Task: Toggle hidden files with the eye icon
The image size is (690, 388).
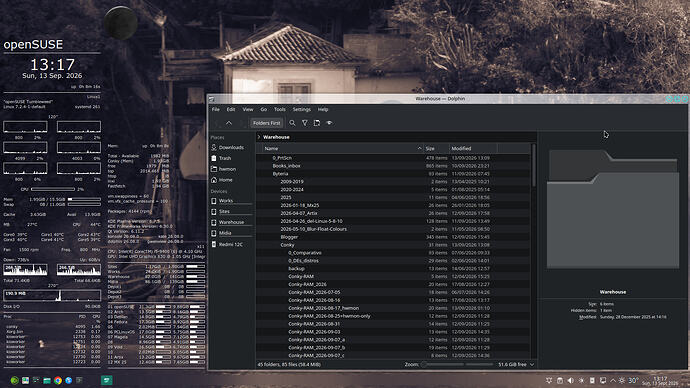Action: coord(329,123)
